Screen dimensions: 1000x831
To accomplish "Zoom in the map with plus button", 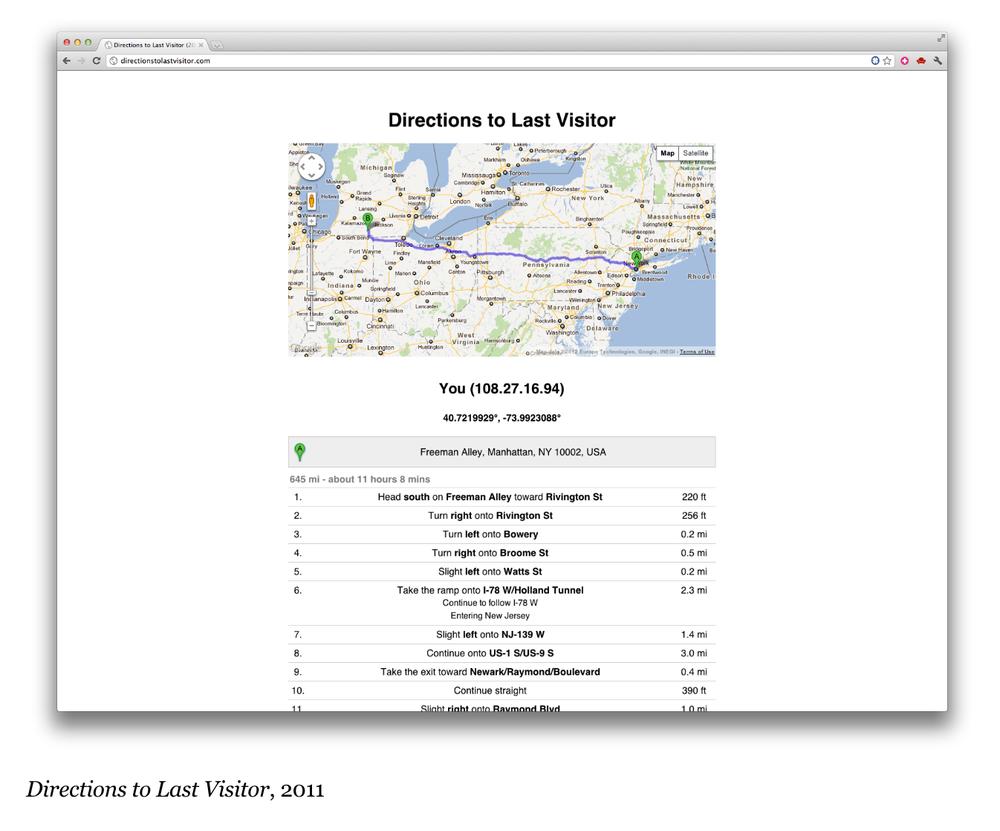I will pyautogui.click(x=311, y=222).
